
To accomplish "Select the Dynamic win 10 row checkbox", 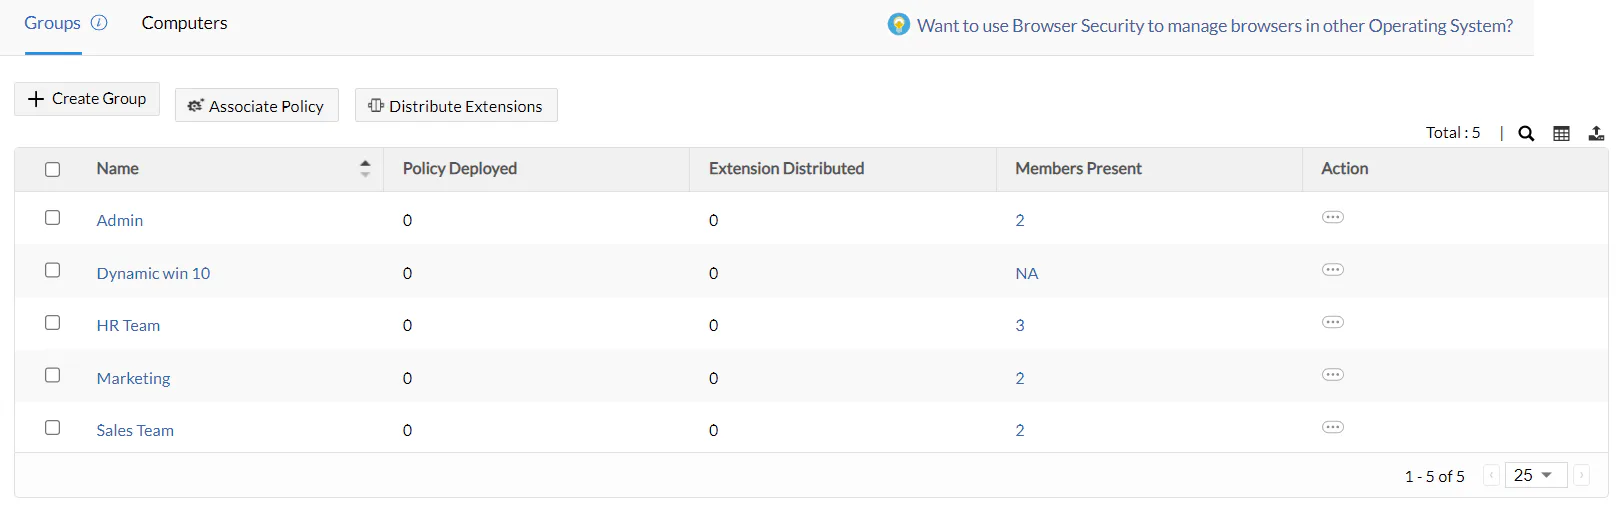I will pos(53,270).
